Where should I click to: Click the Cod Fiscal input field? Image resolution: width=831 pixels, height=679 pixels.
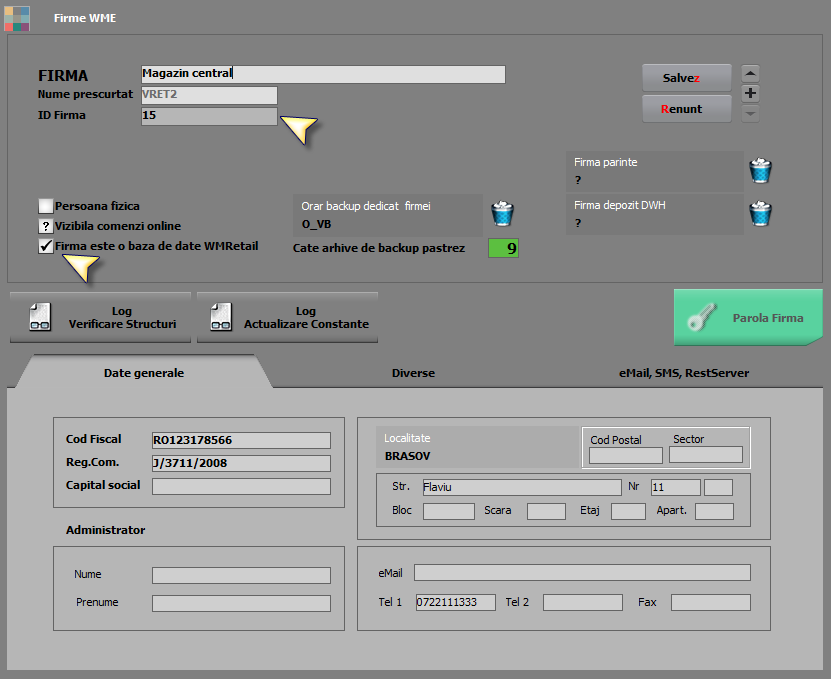pyautogui.click(x=241, y=440)
